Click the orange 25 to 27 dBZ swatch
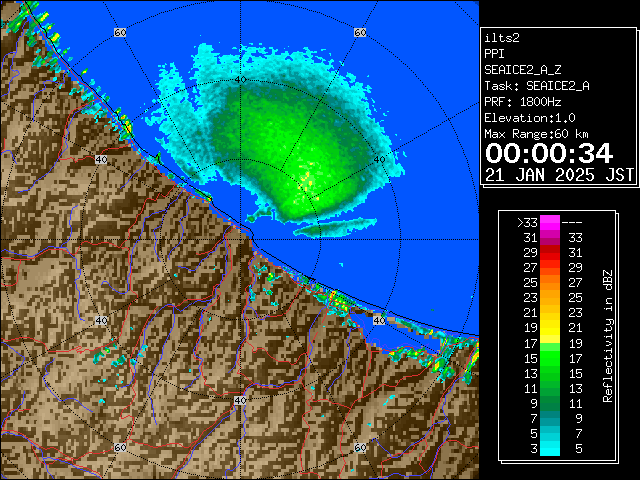This screenshot has width=640, height=480. tap(550, 283)
